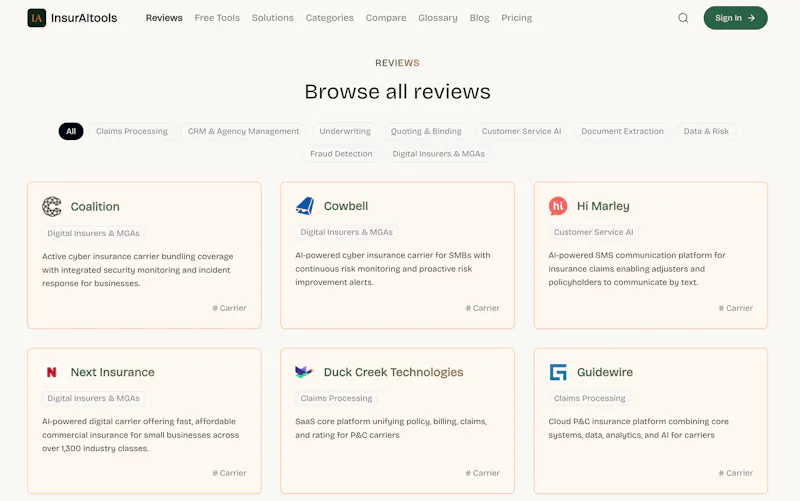Filter by Digital Insurers & MGAs chip
The width and height of the screenshot is (800, 501).
pyautogui.click(x=438, y=154)
